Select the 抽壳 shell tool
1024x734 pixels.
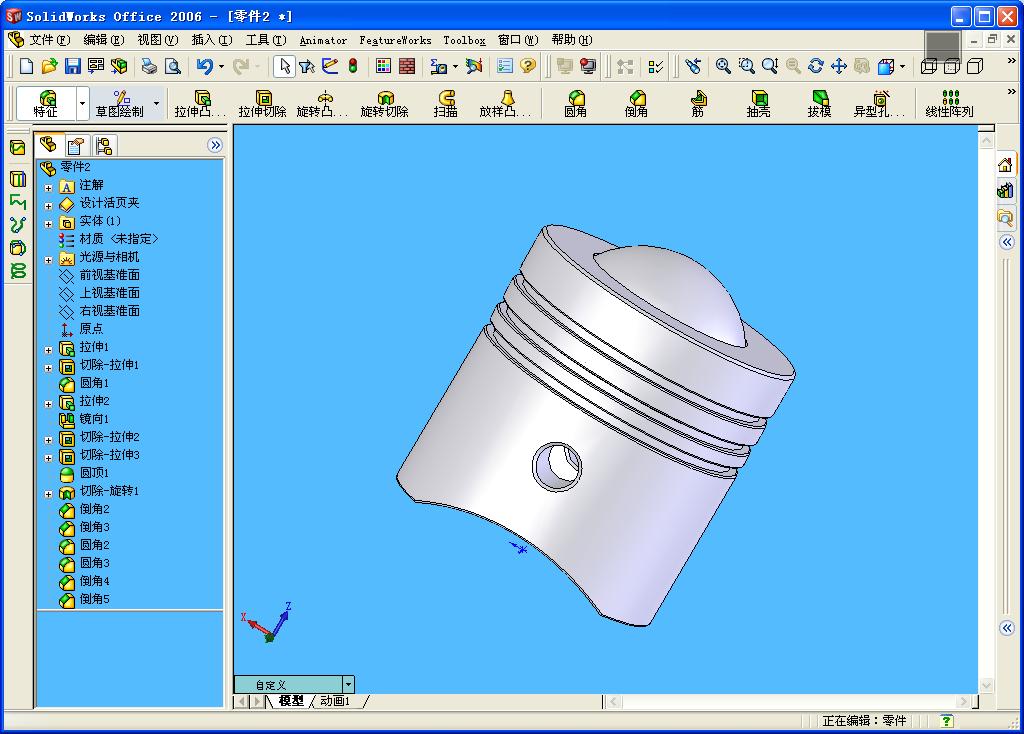click(758, 104)
